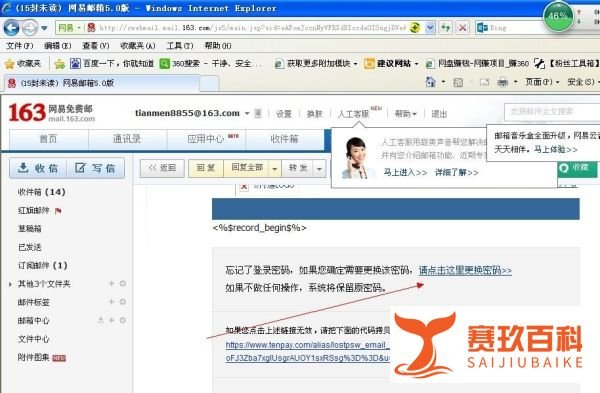The image size is (600, 393).
Task: Click the 收信 receive mail button
Action: (38, 168)
